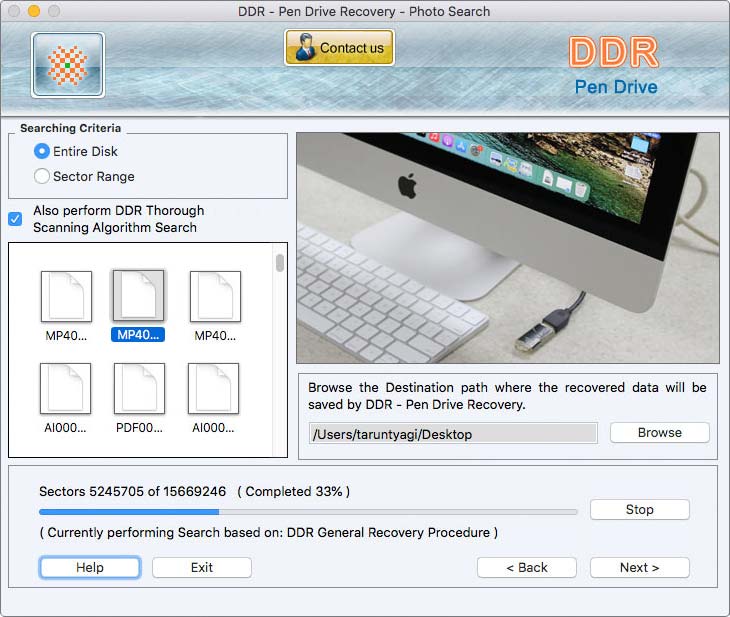
Task: Click the destination path field /Users/taruntyagi/Desktop
Action: click(453, 434)
